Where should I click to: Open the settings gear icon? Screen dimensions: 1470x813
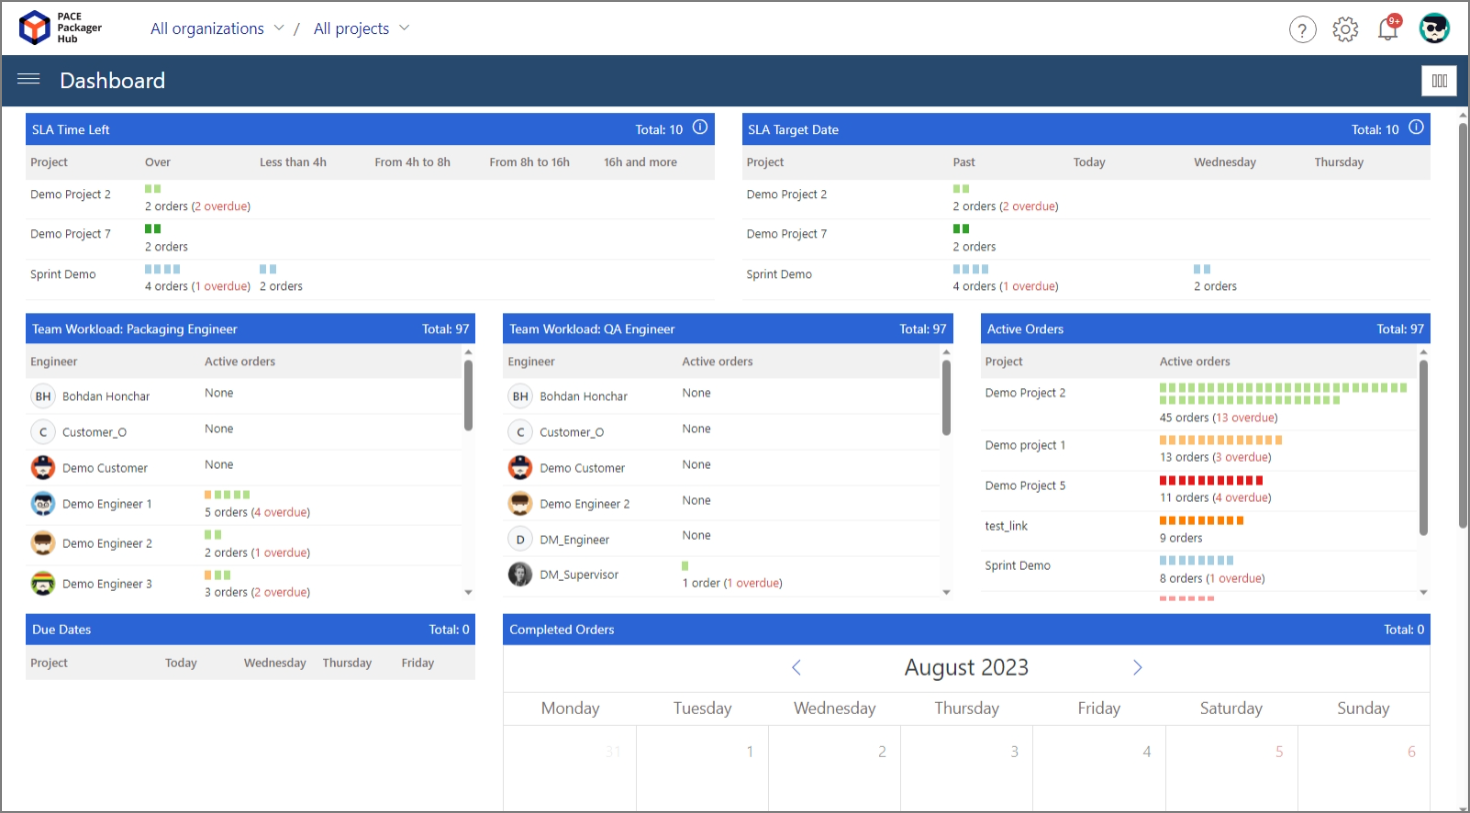pyautogui.click(x=1345, y=29)
